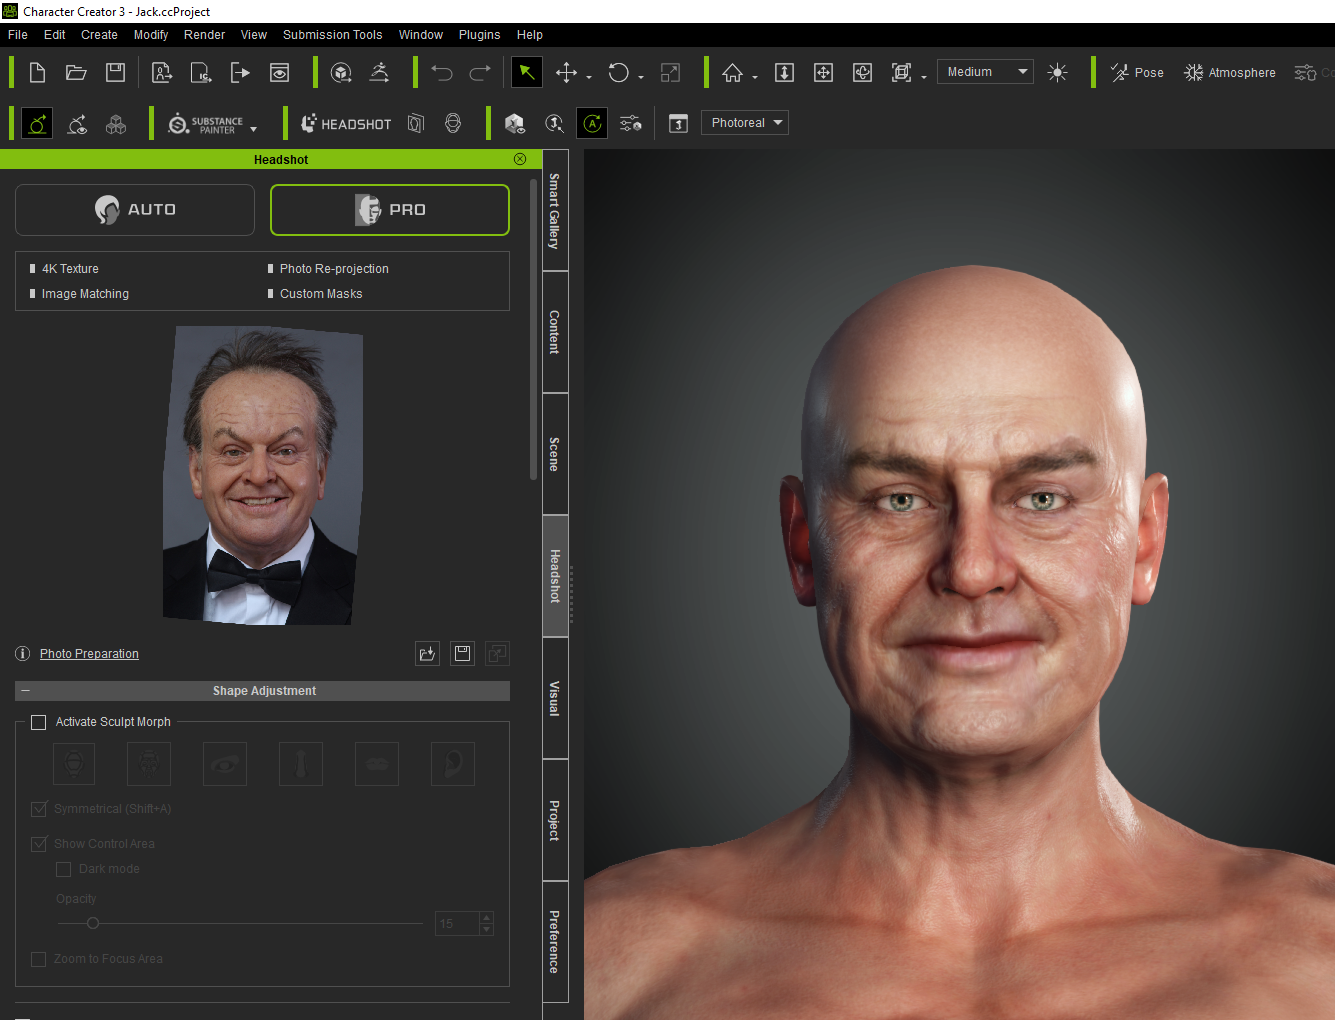Screen dimensions: 1335x1020
Task: Collapse the Shape Adjustment section
Action: pyautogui.click(x=25, y=691)
